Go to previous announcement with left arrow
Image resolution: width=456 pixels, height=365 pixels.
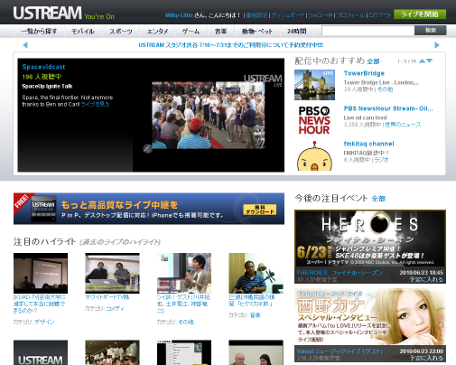tap(25, 45)
